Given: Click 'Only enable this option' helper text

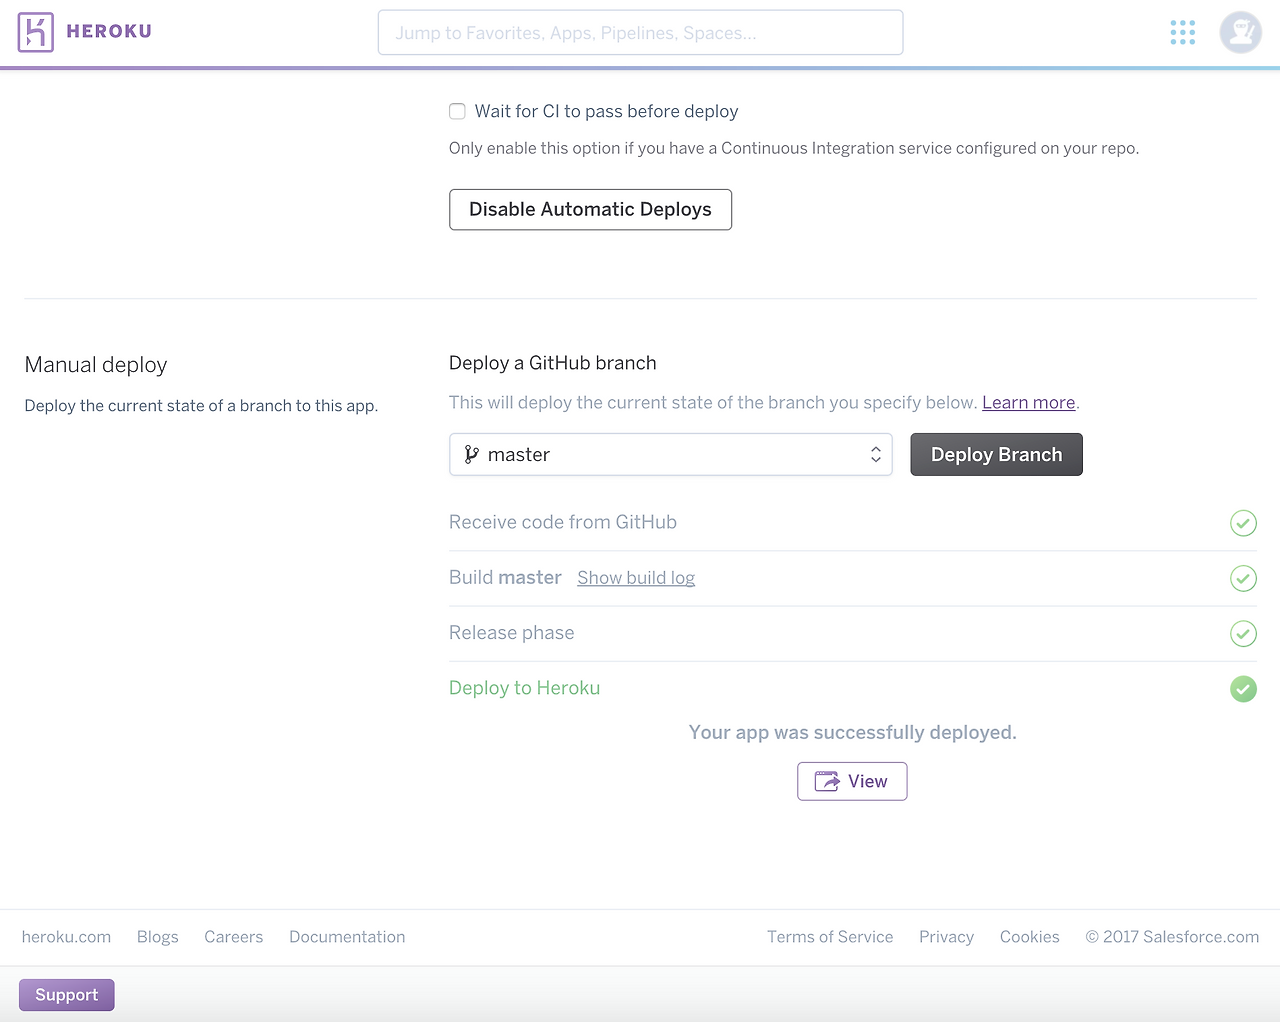Looking at the screenshot, I should coord(794,148).
